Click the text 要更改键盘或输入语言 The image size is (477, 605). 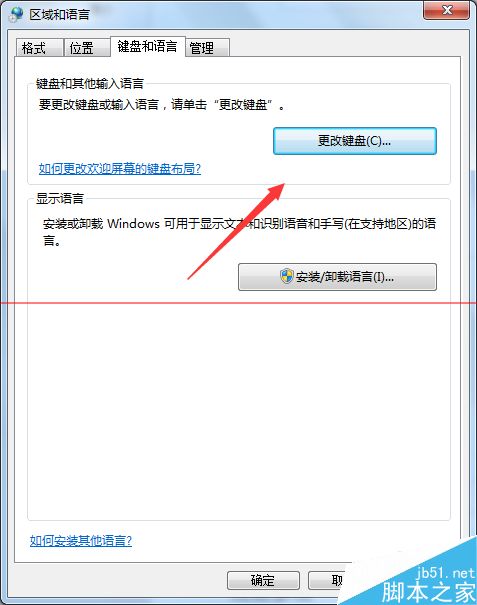99,105
